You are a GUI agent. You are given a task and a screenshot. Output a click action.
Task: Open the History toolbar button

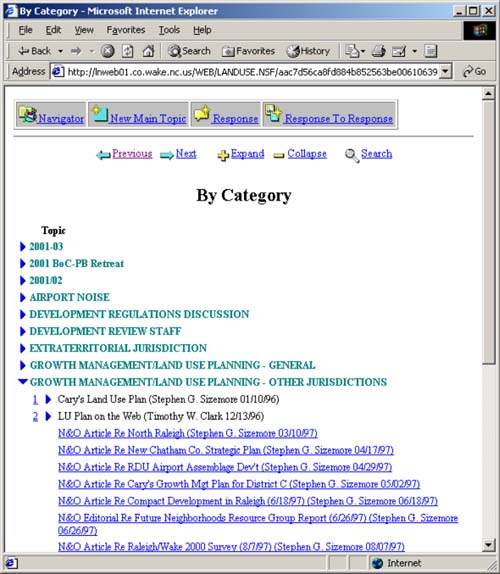coord(308,51)
